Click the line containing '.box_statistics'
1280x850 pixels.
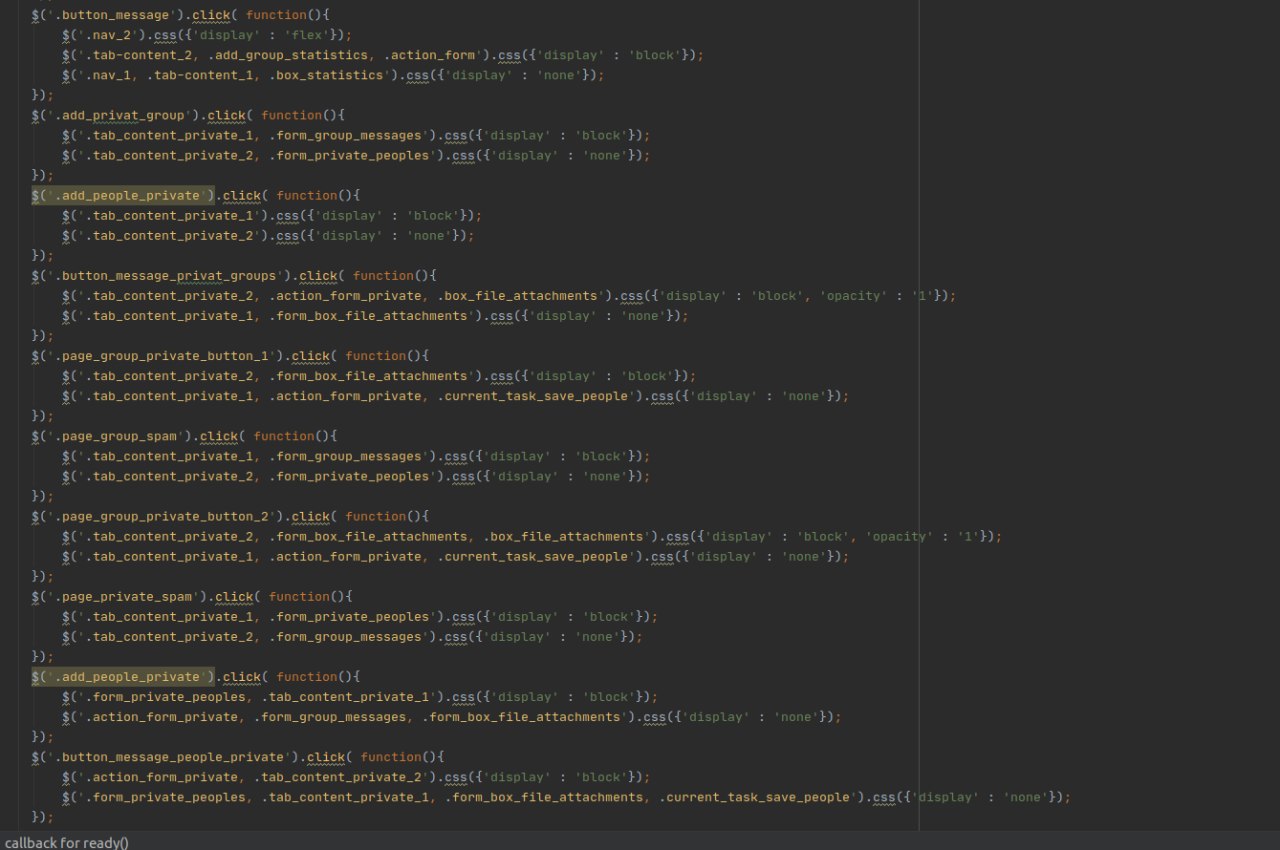point(333,76)
